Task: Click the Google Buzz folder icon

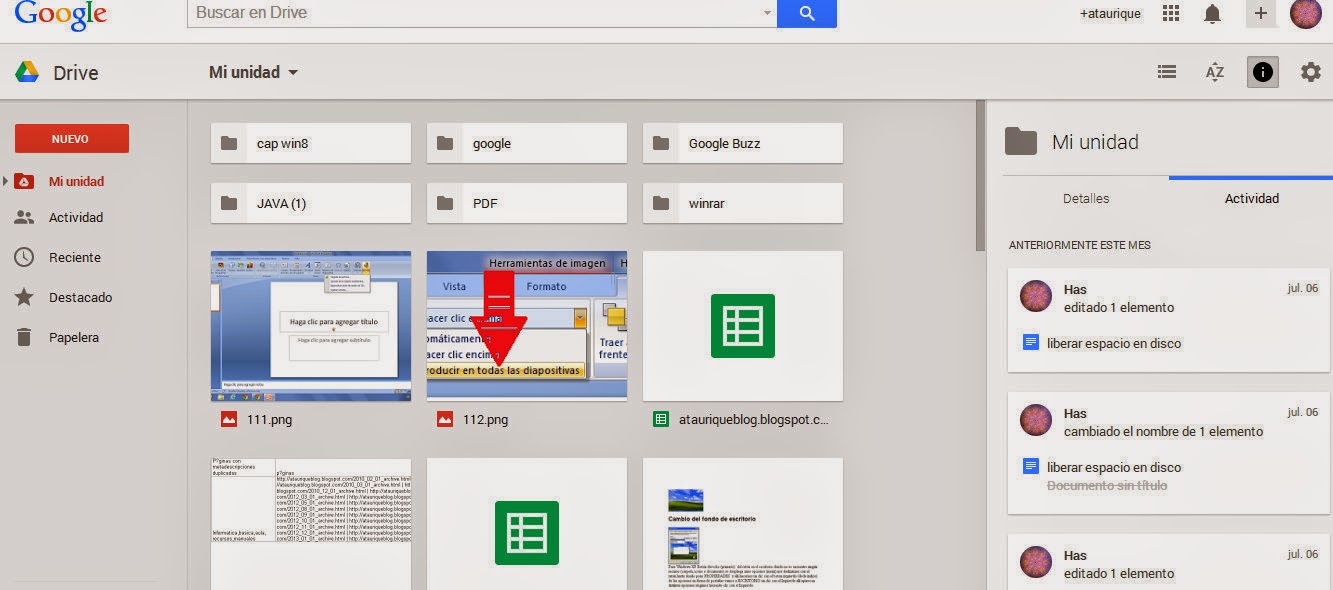Action: click(x=661, y=143)
